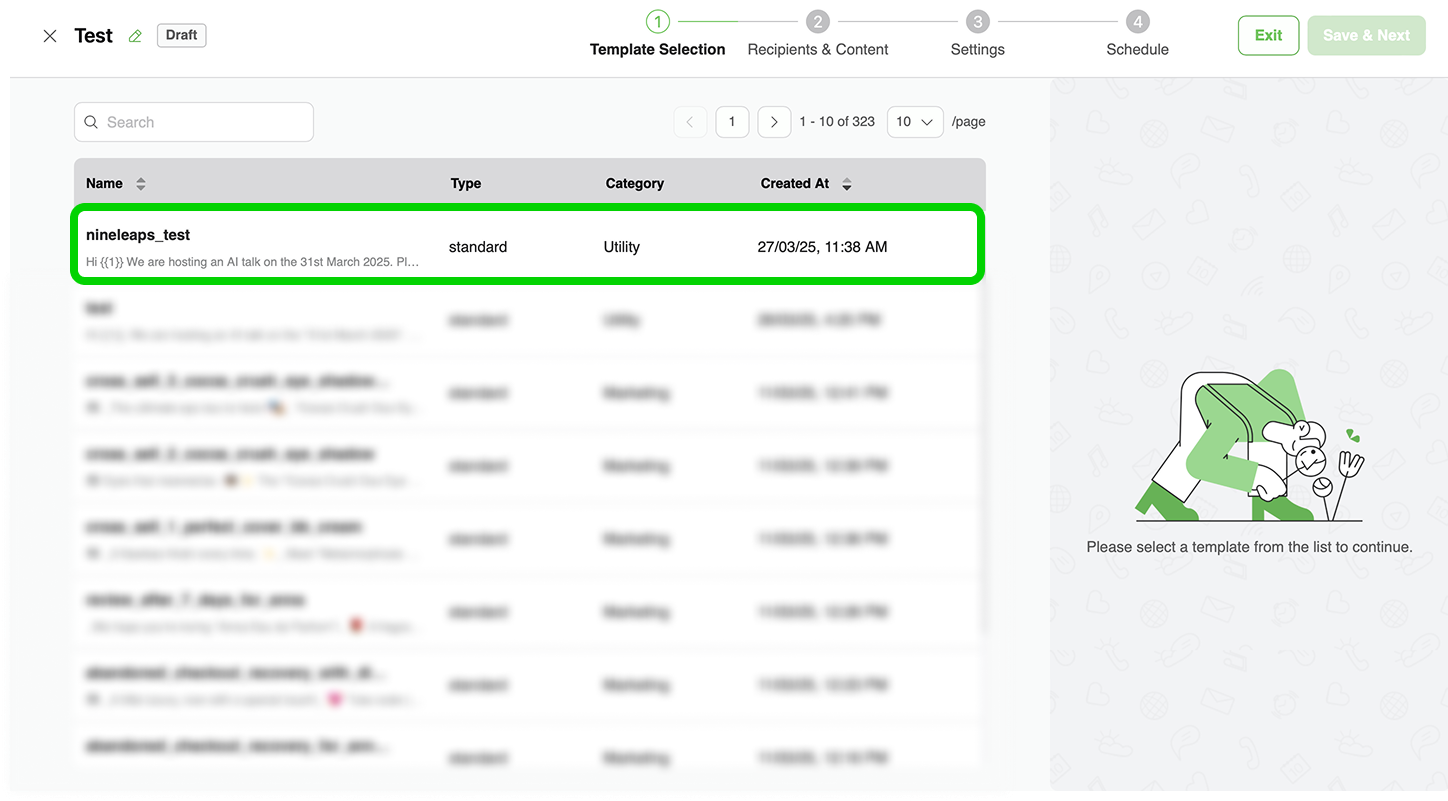This screenshot has width=1448, height=801.
Task: Switch to the Settings step
Action: point(977,49)
